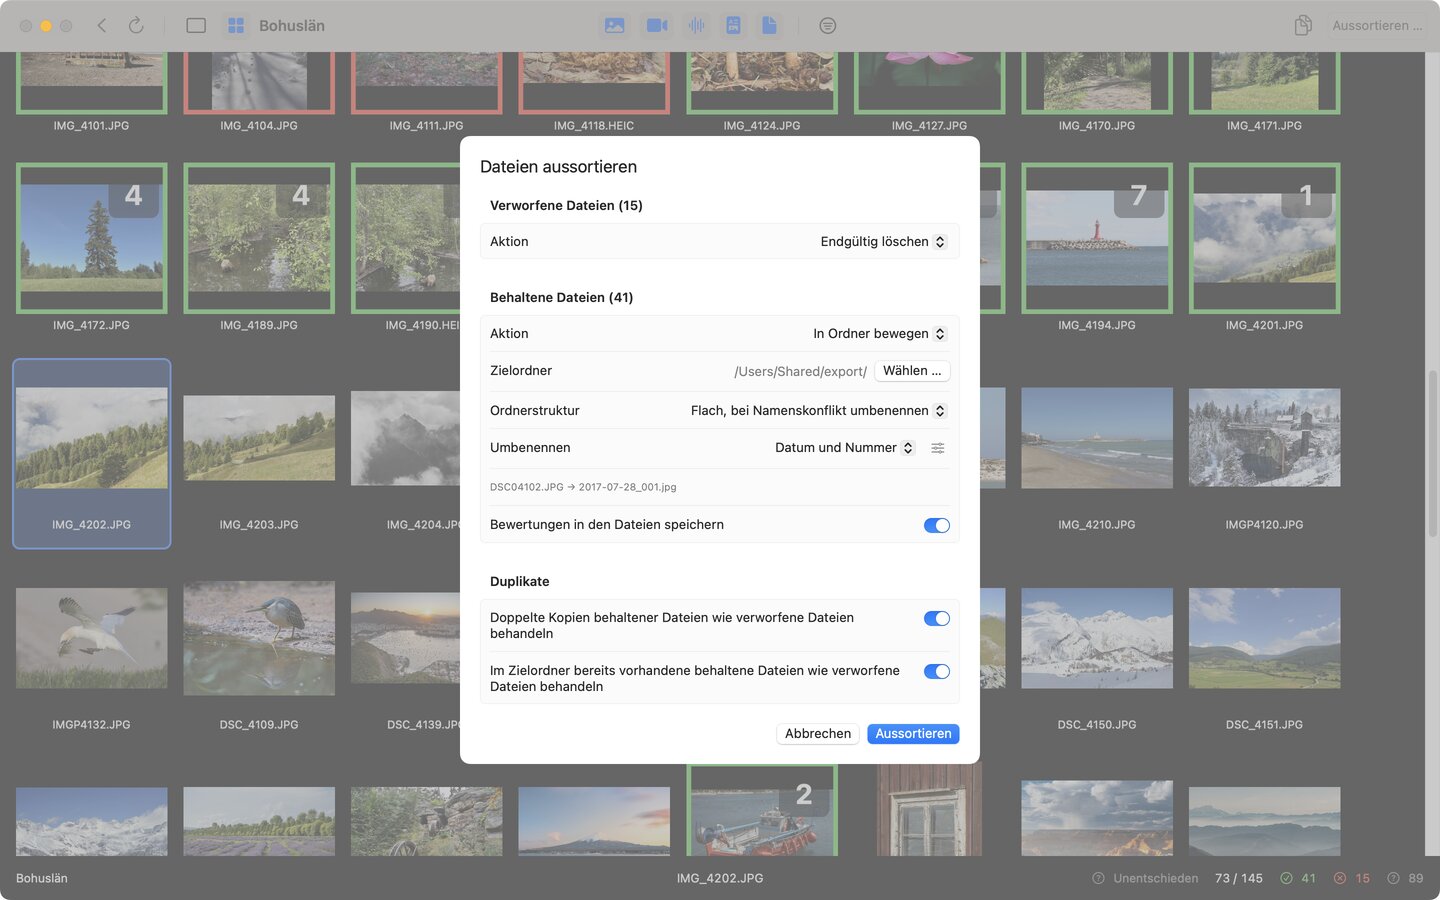Viewport: 1440px width, 900px height.
Task: Click the cull documents icon beside Aussortieren
Action: (1303, 25)
